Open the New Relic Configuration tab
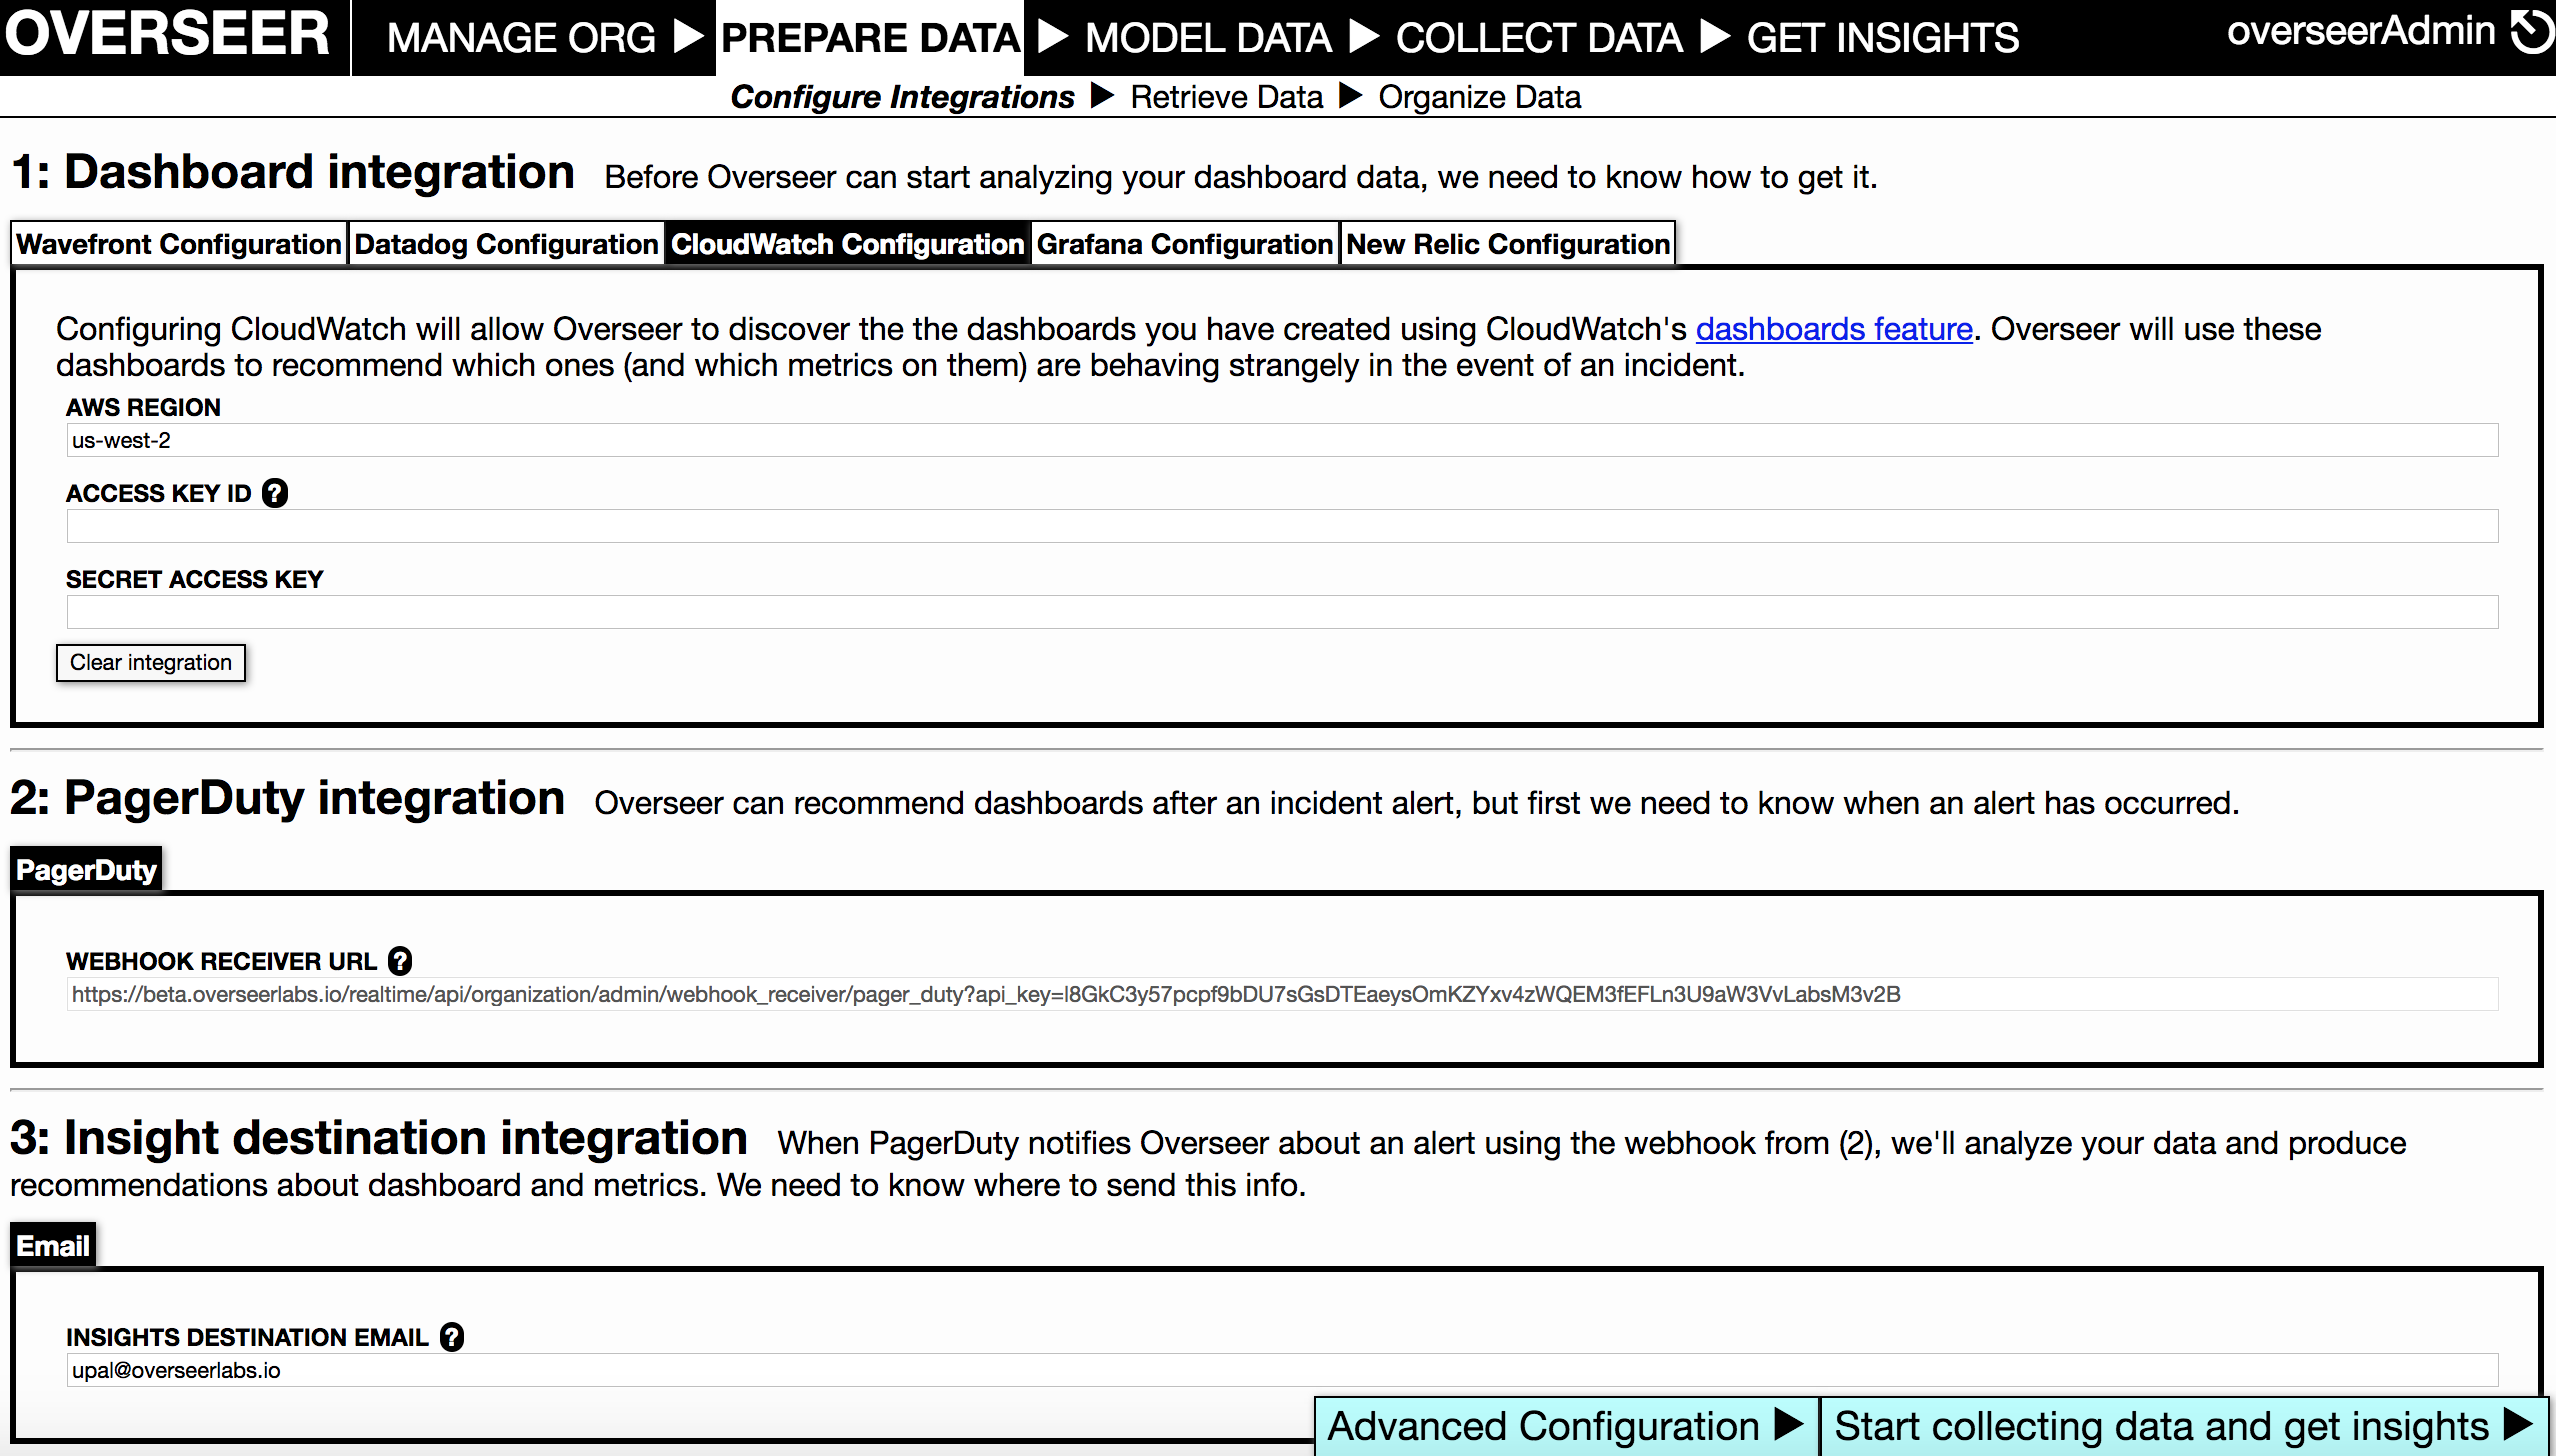 tap(1508, 244)
